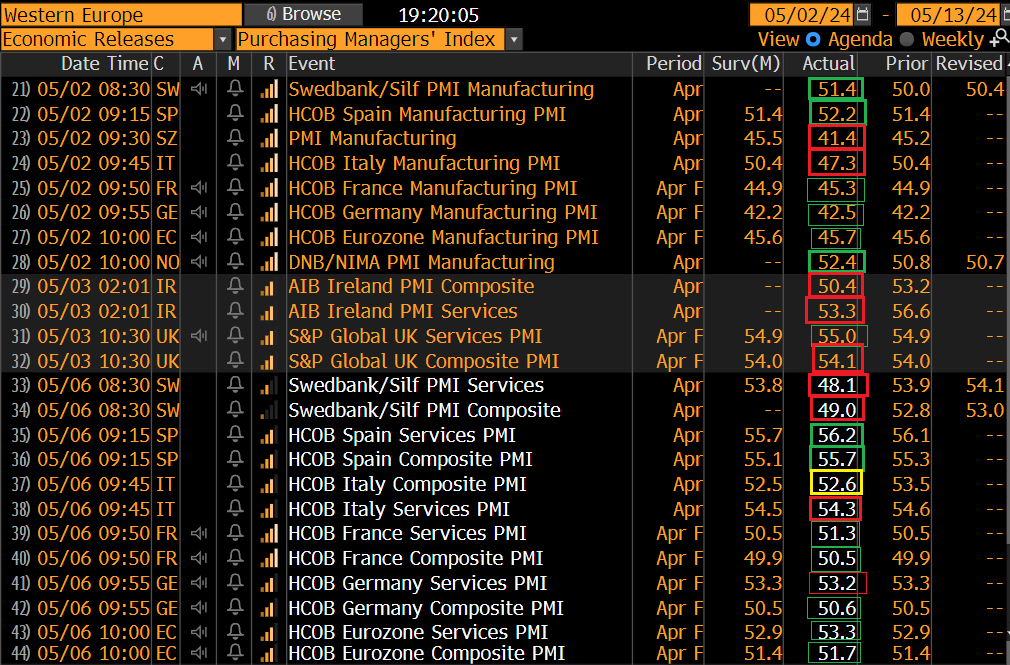Select the Agenda view radio button
Image resolution: width=1010 pixels, height=665 pixels.
[x=813, y=39]
